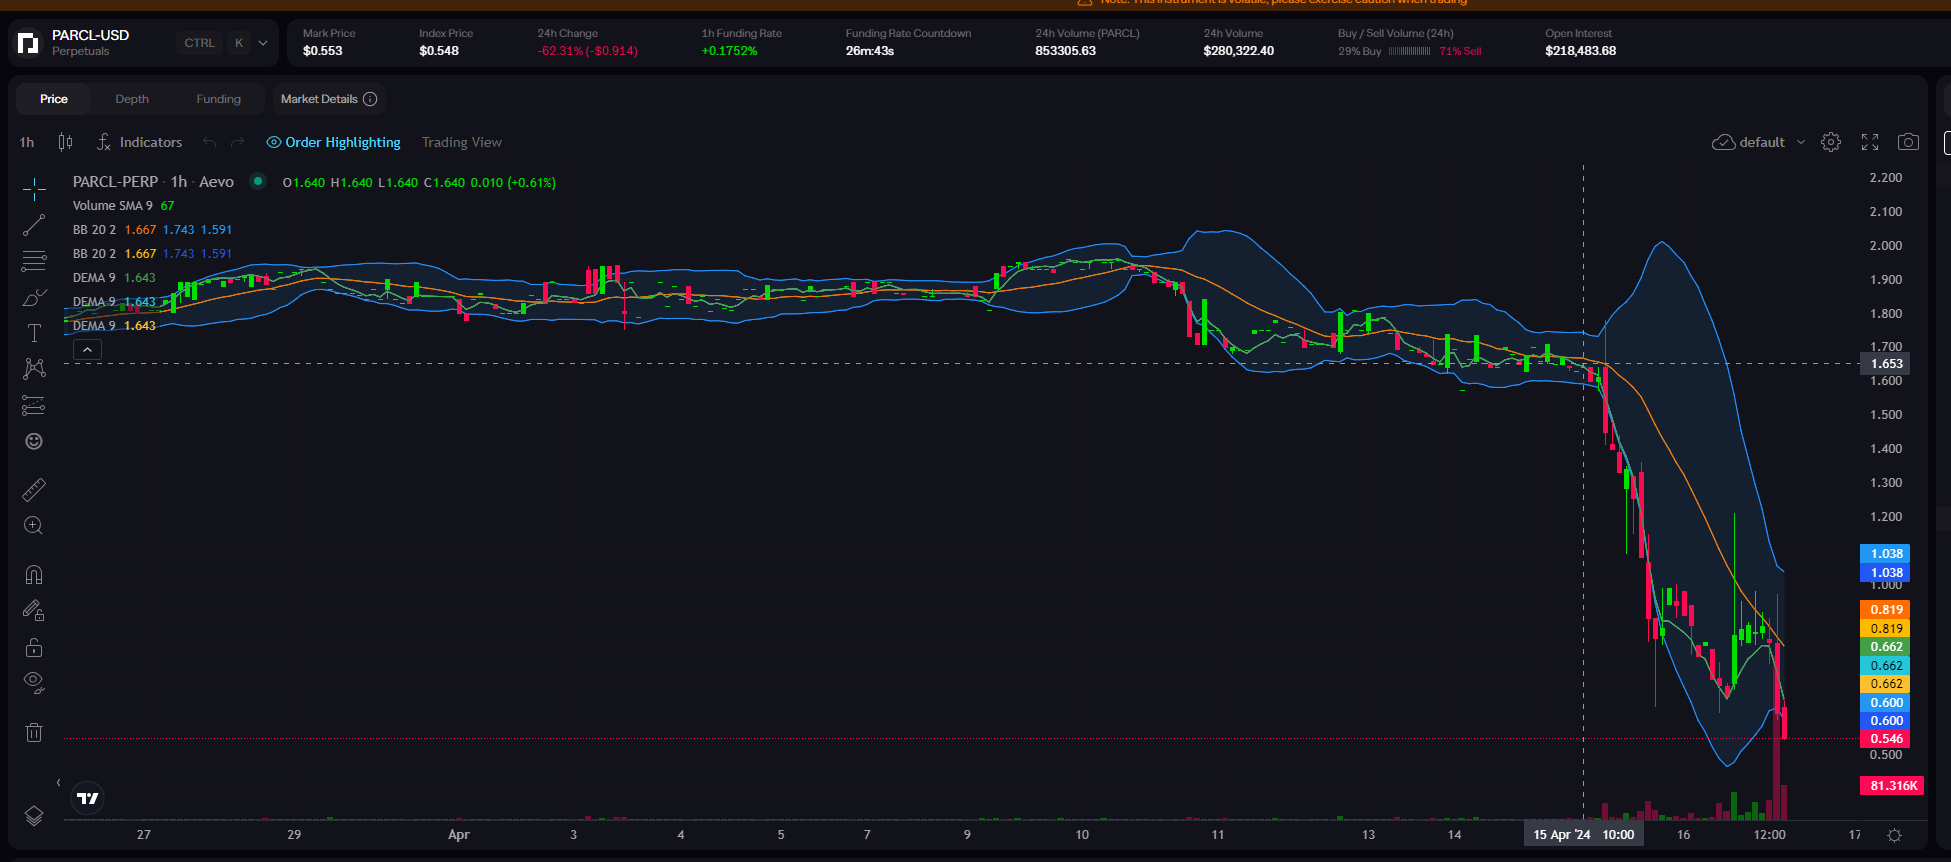Open the Market Details button
The height and width of the screenshot is (862, 1951).
click(x=328, y=99)
